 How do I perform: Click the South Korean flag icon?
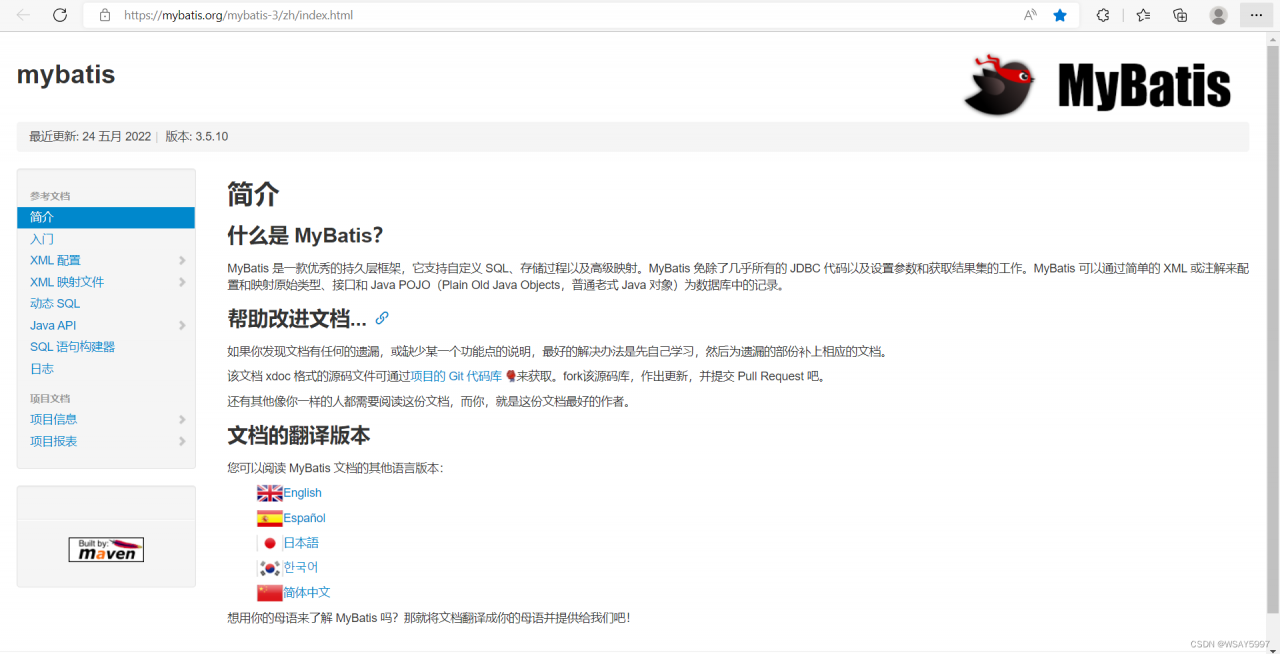click(269, 567)
